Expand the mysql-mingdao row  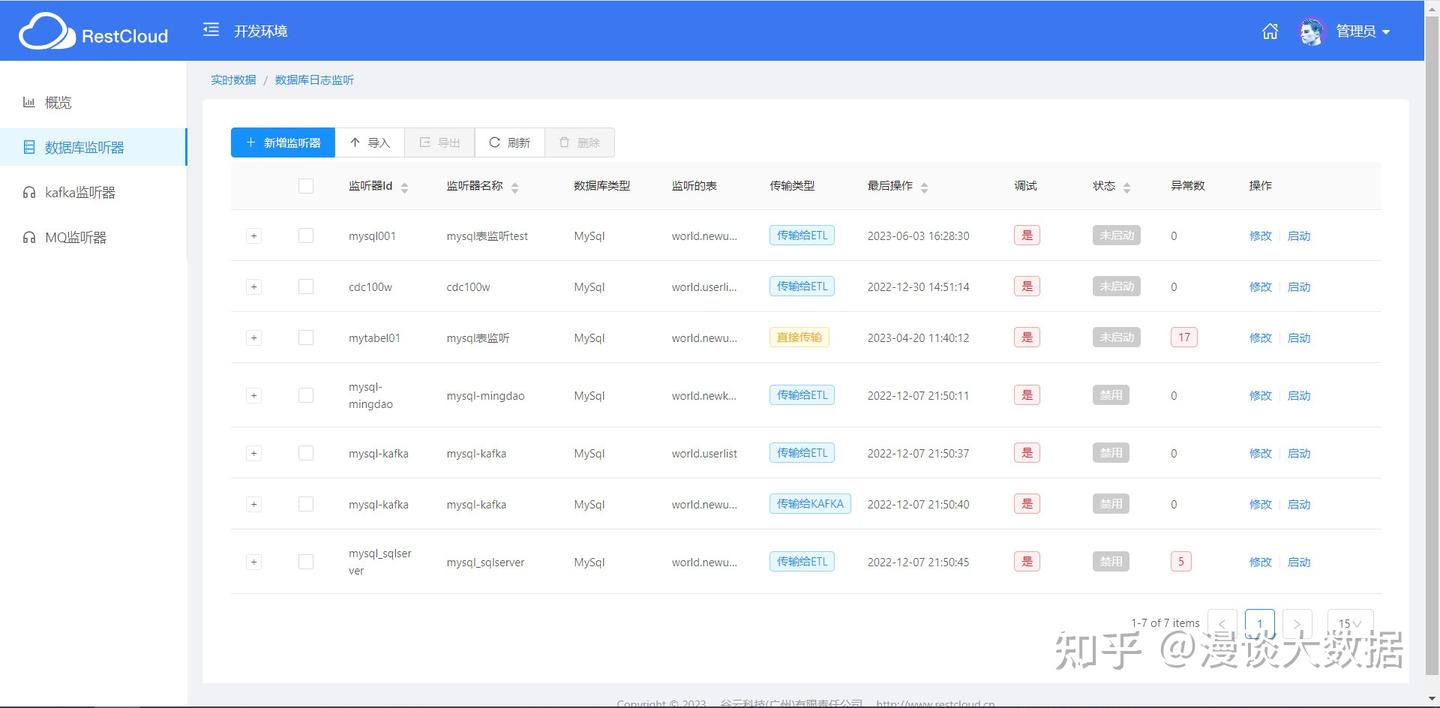tap(254, 395)
